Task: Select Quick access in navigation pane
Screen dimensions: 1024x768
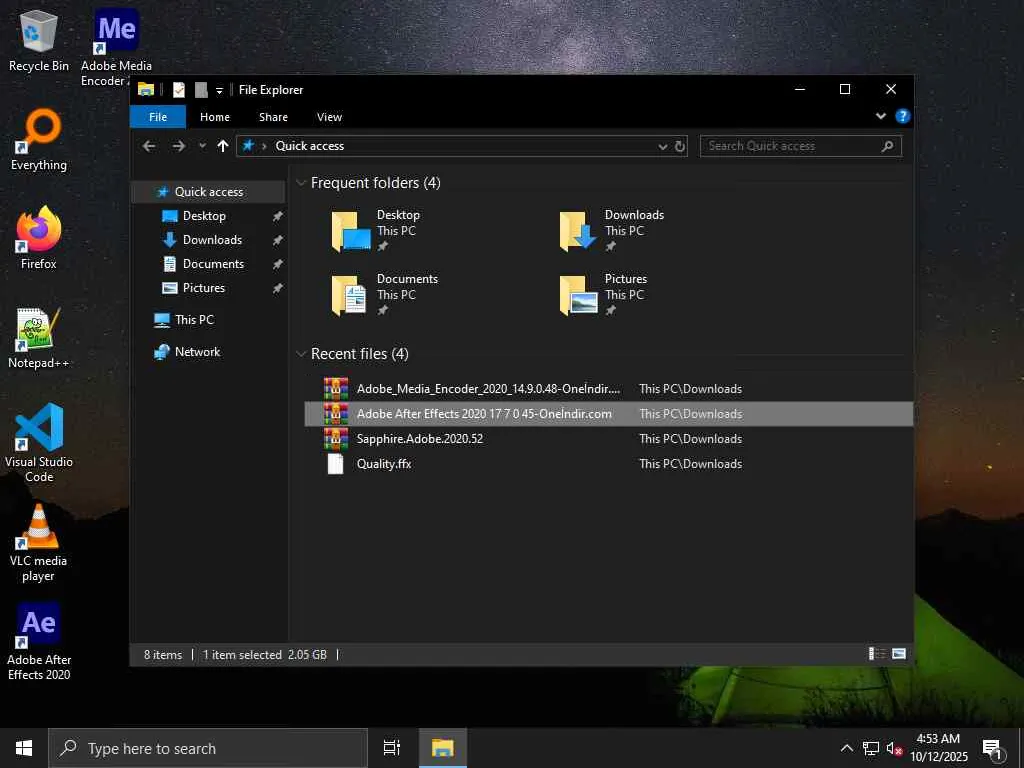Action: tap(208, 191)
